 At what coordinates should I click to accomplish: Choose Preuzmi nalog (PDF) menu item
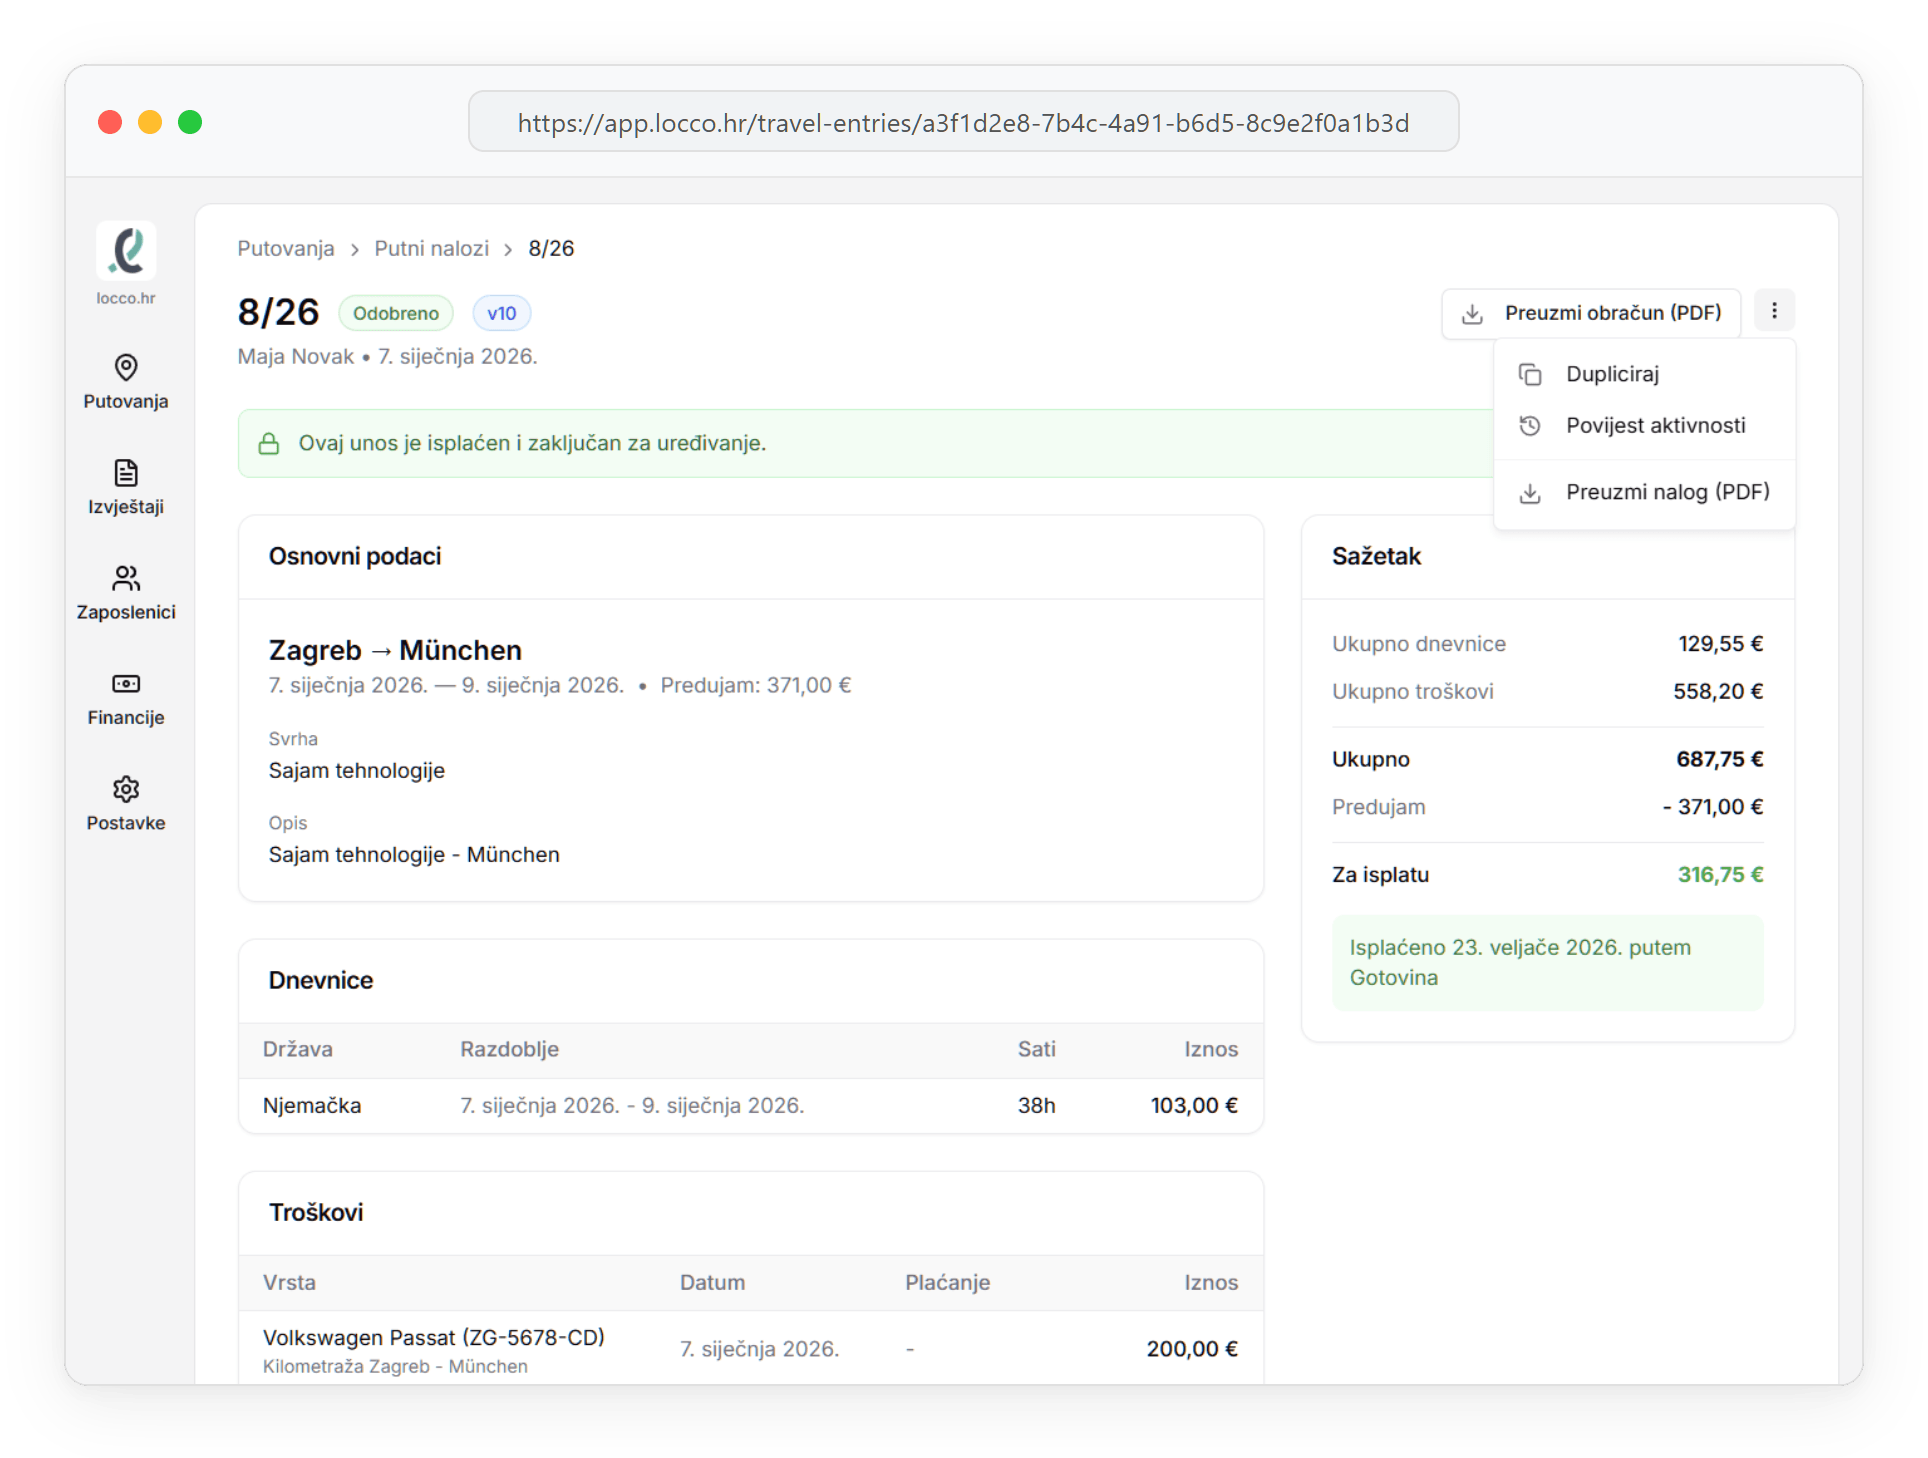click(x=1667, y=492)
